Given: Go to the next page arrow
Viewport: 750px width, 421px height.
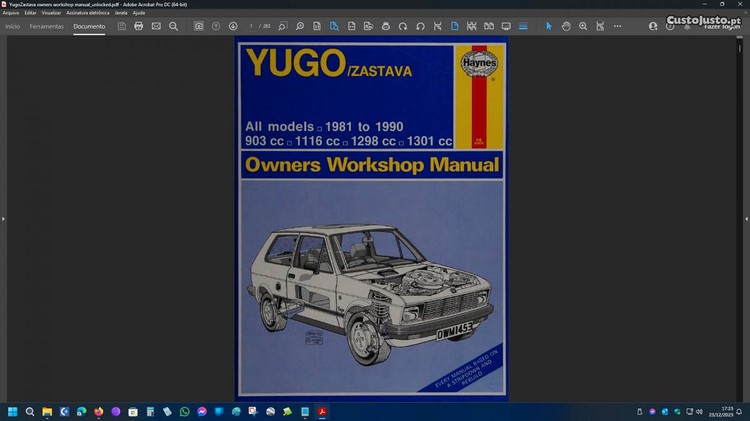Looking at the screenshot, I should 233,26.
